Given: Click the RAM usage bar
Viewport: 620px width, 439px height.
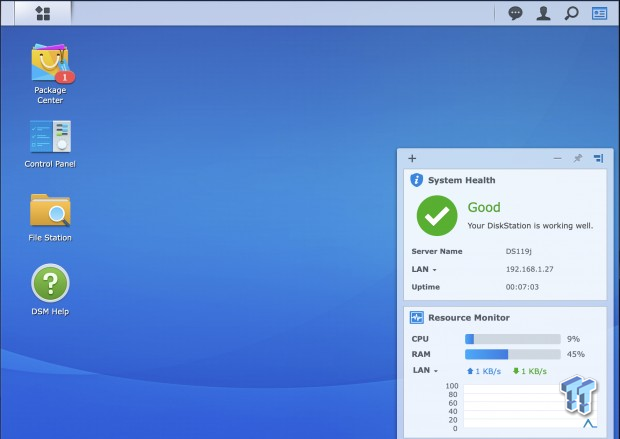Looking at the screenshot, I should tap(512, 354).
